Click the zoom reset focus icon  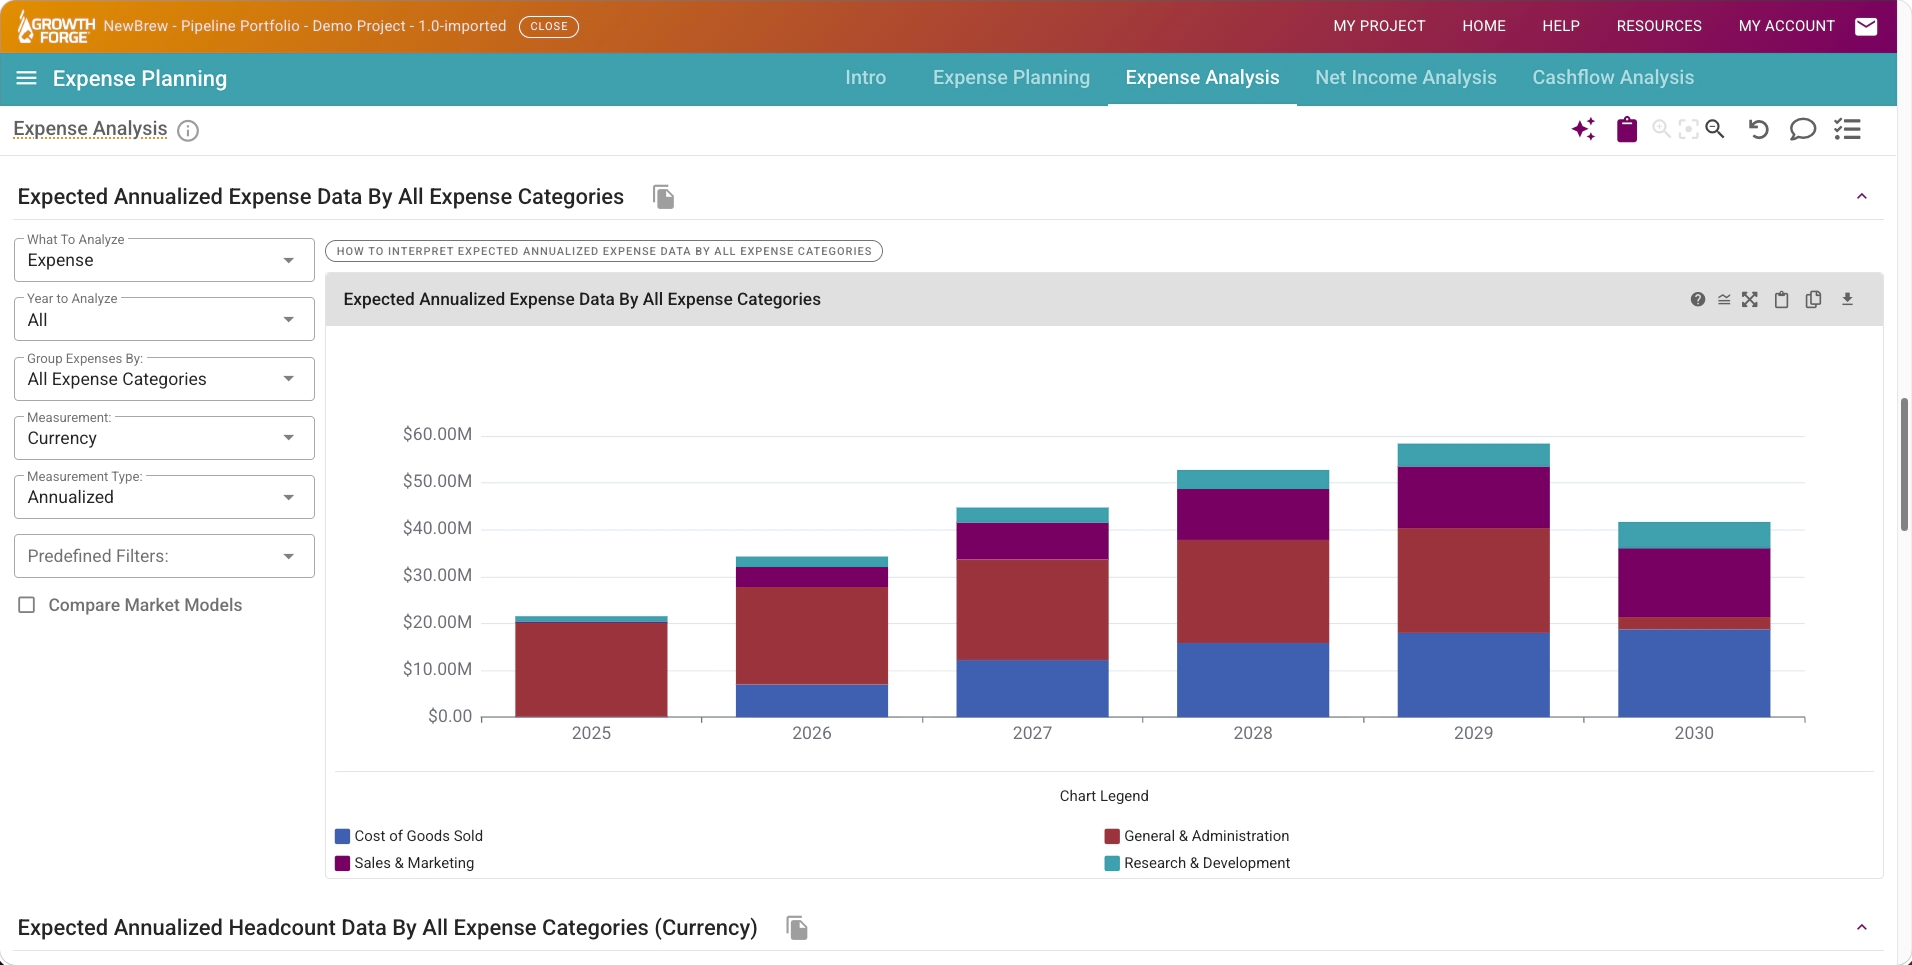pos(1688,129)
